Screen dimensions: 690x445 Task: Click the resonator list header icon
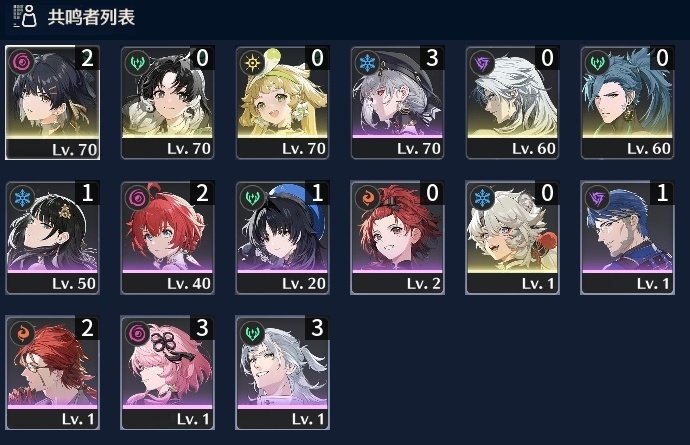click(25, 16)
